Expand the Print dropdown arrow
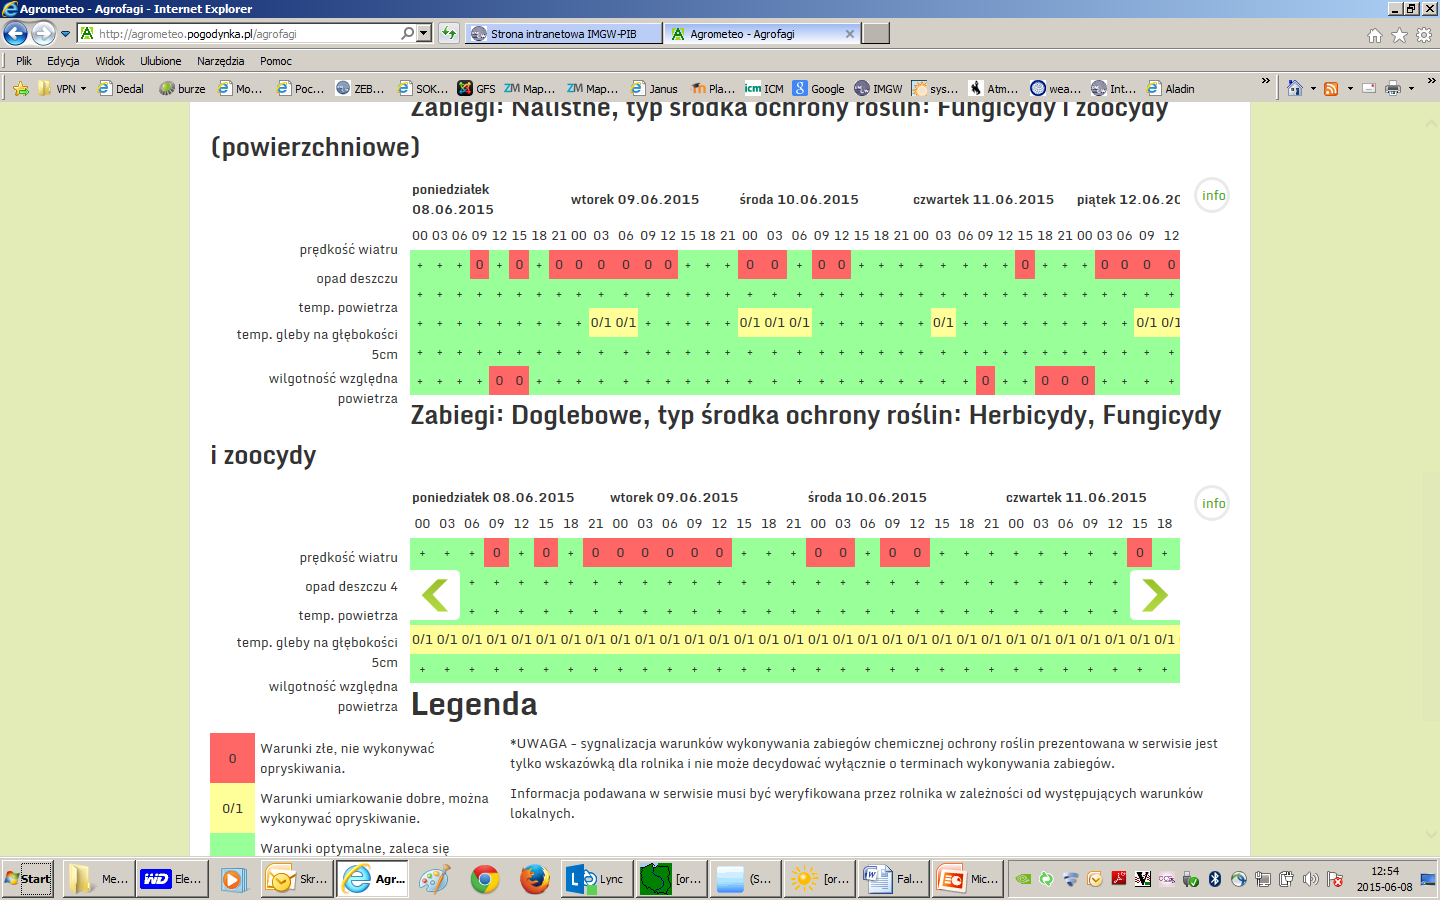This screenshot has width=1440, height=900. [x=1411, y=89]
